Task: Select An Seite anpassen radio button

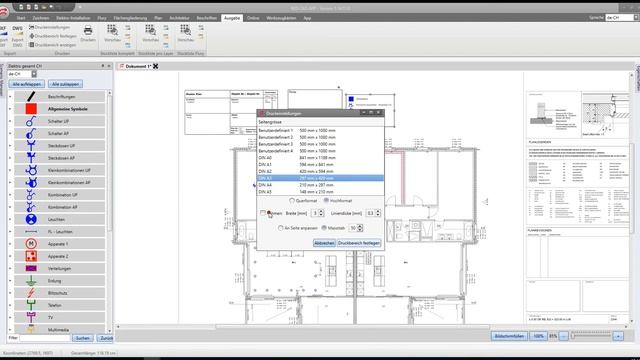Action: [280, 228]
